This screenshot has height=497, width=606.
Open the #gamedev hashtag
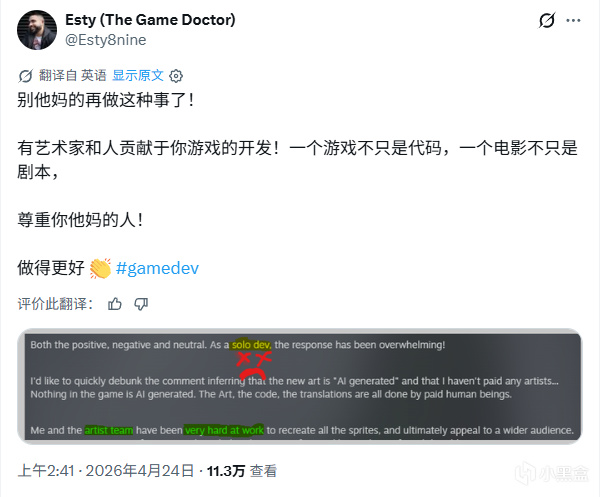[157, 268]
